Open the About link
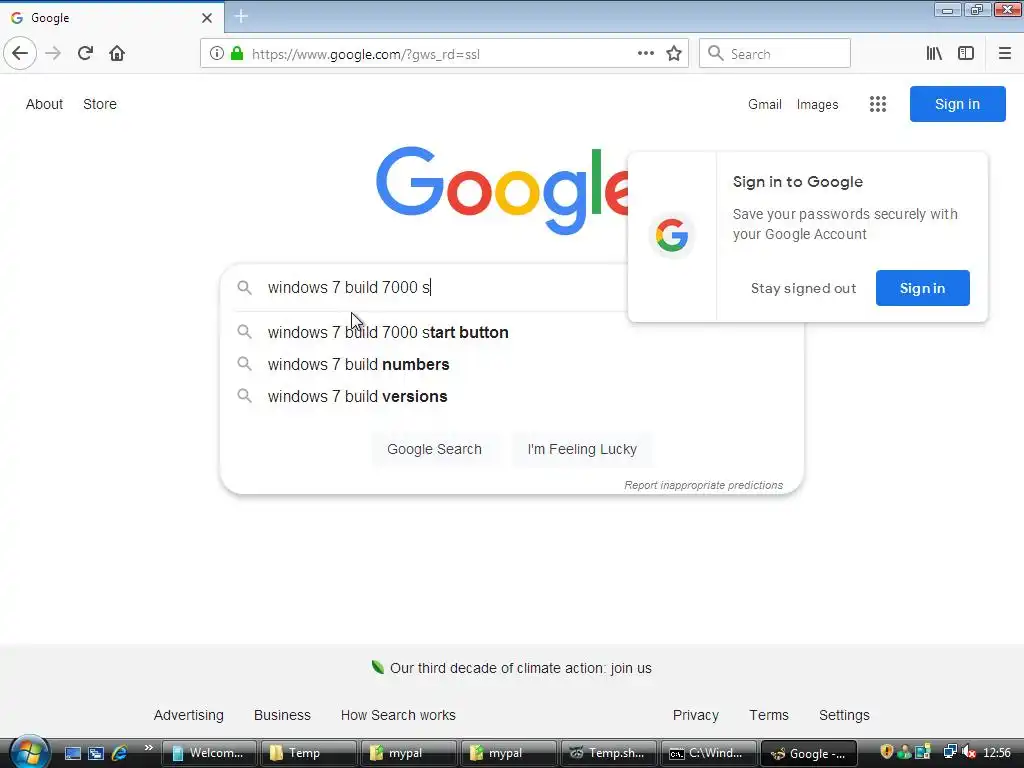 pyautogui.click(x=44, y=104)
